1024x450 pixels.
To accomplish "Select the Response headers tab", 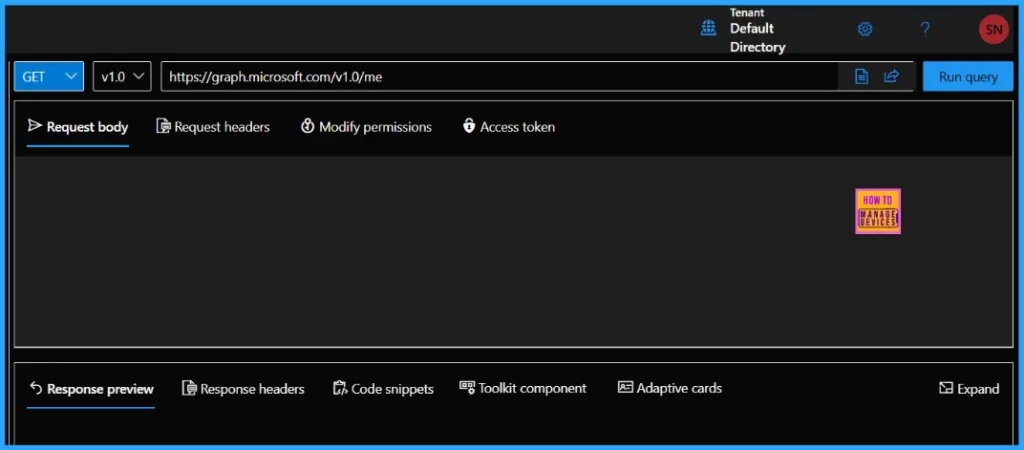I will point(243,389).
